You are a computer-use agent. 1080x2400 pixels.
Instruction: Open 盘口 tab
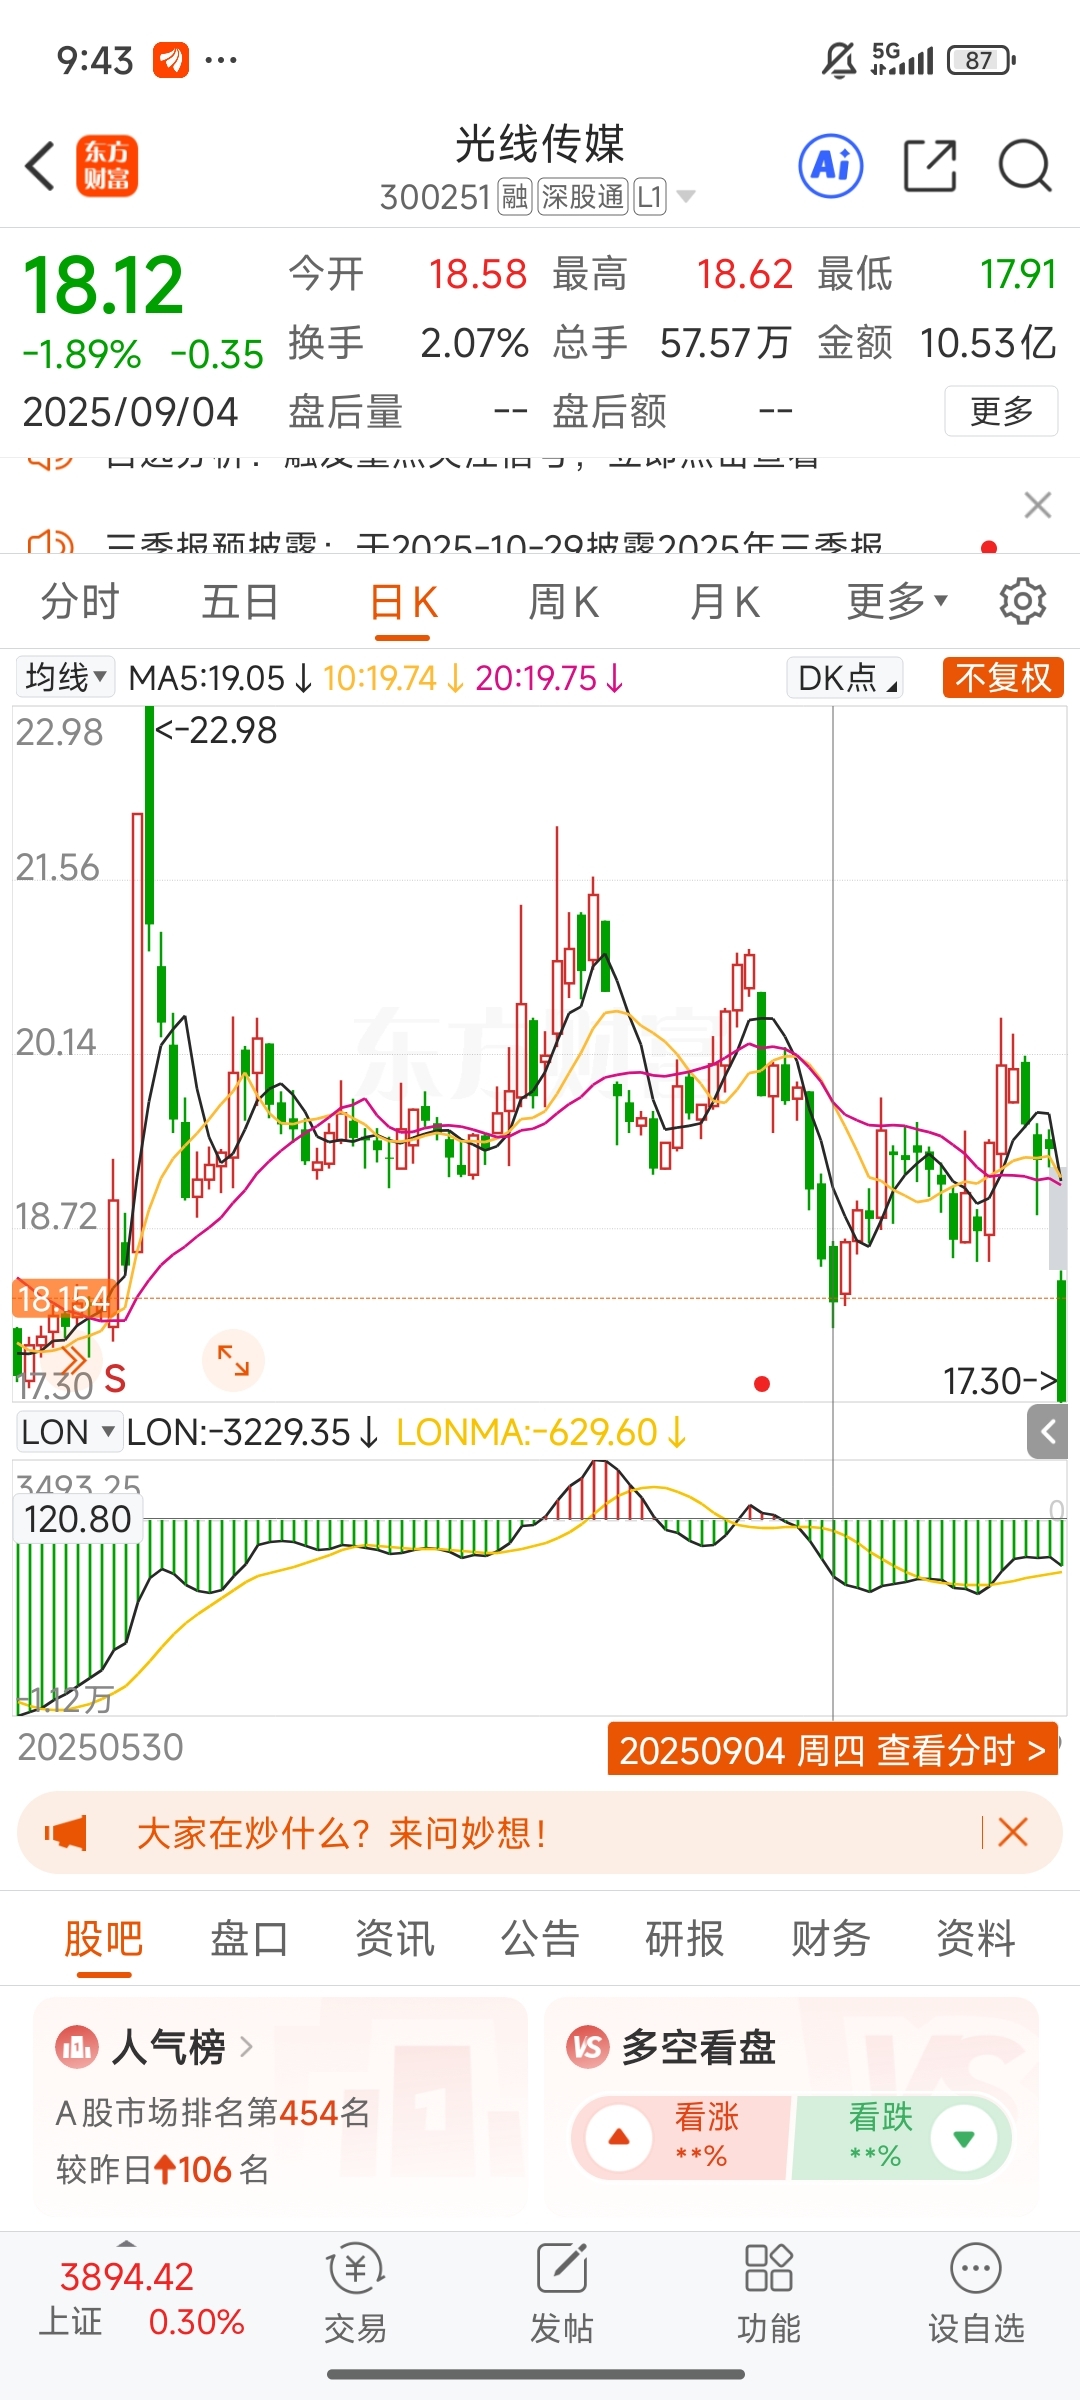pos(249,1939)
